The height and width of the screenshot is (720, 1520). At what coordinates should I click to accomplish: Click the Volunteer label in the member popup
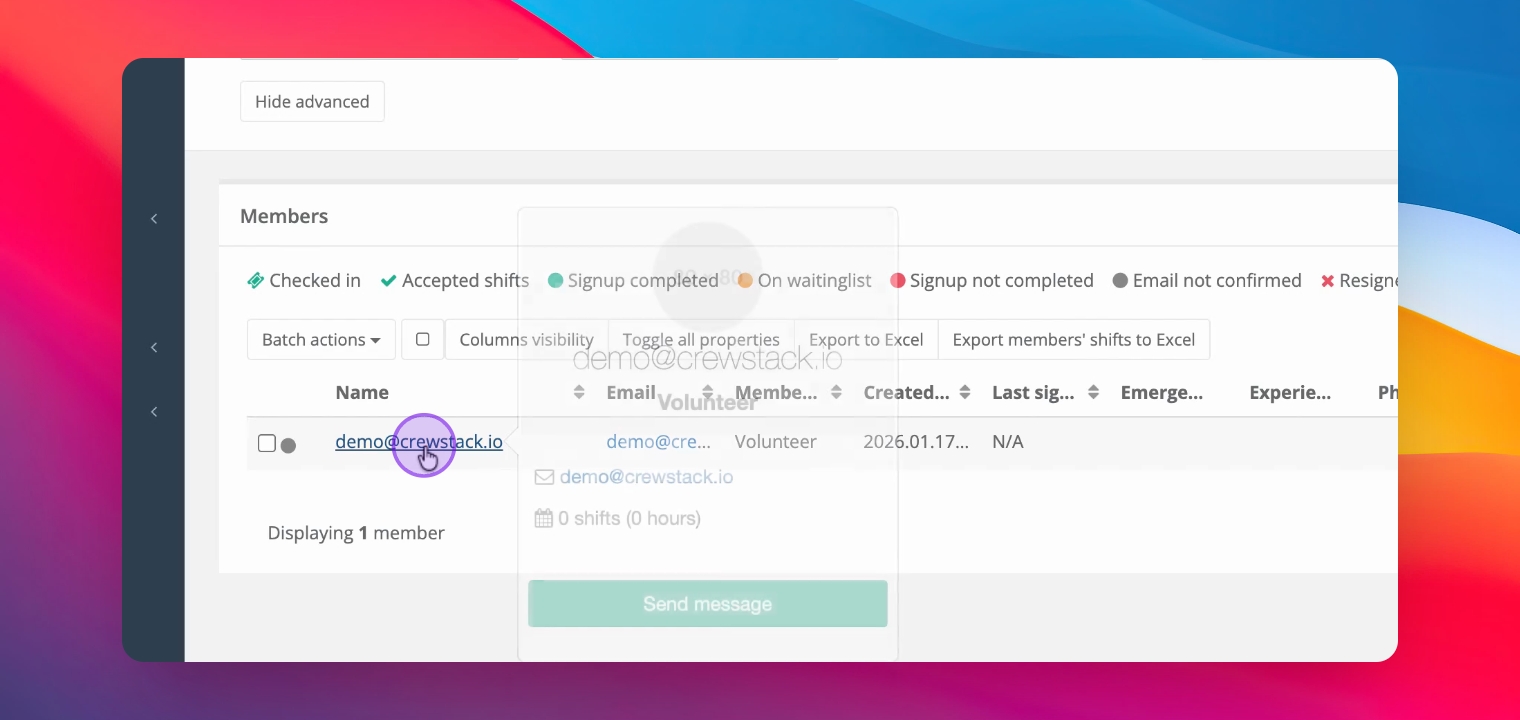click(x=708, y=402)
